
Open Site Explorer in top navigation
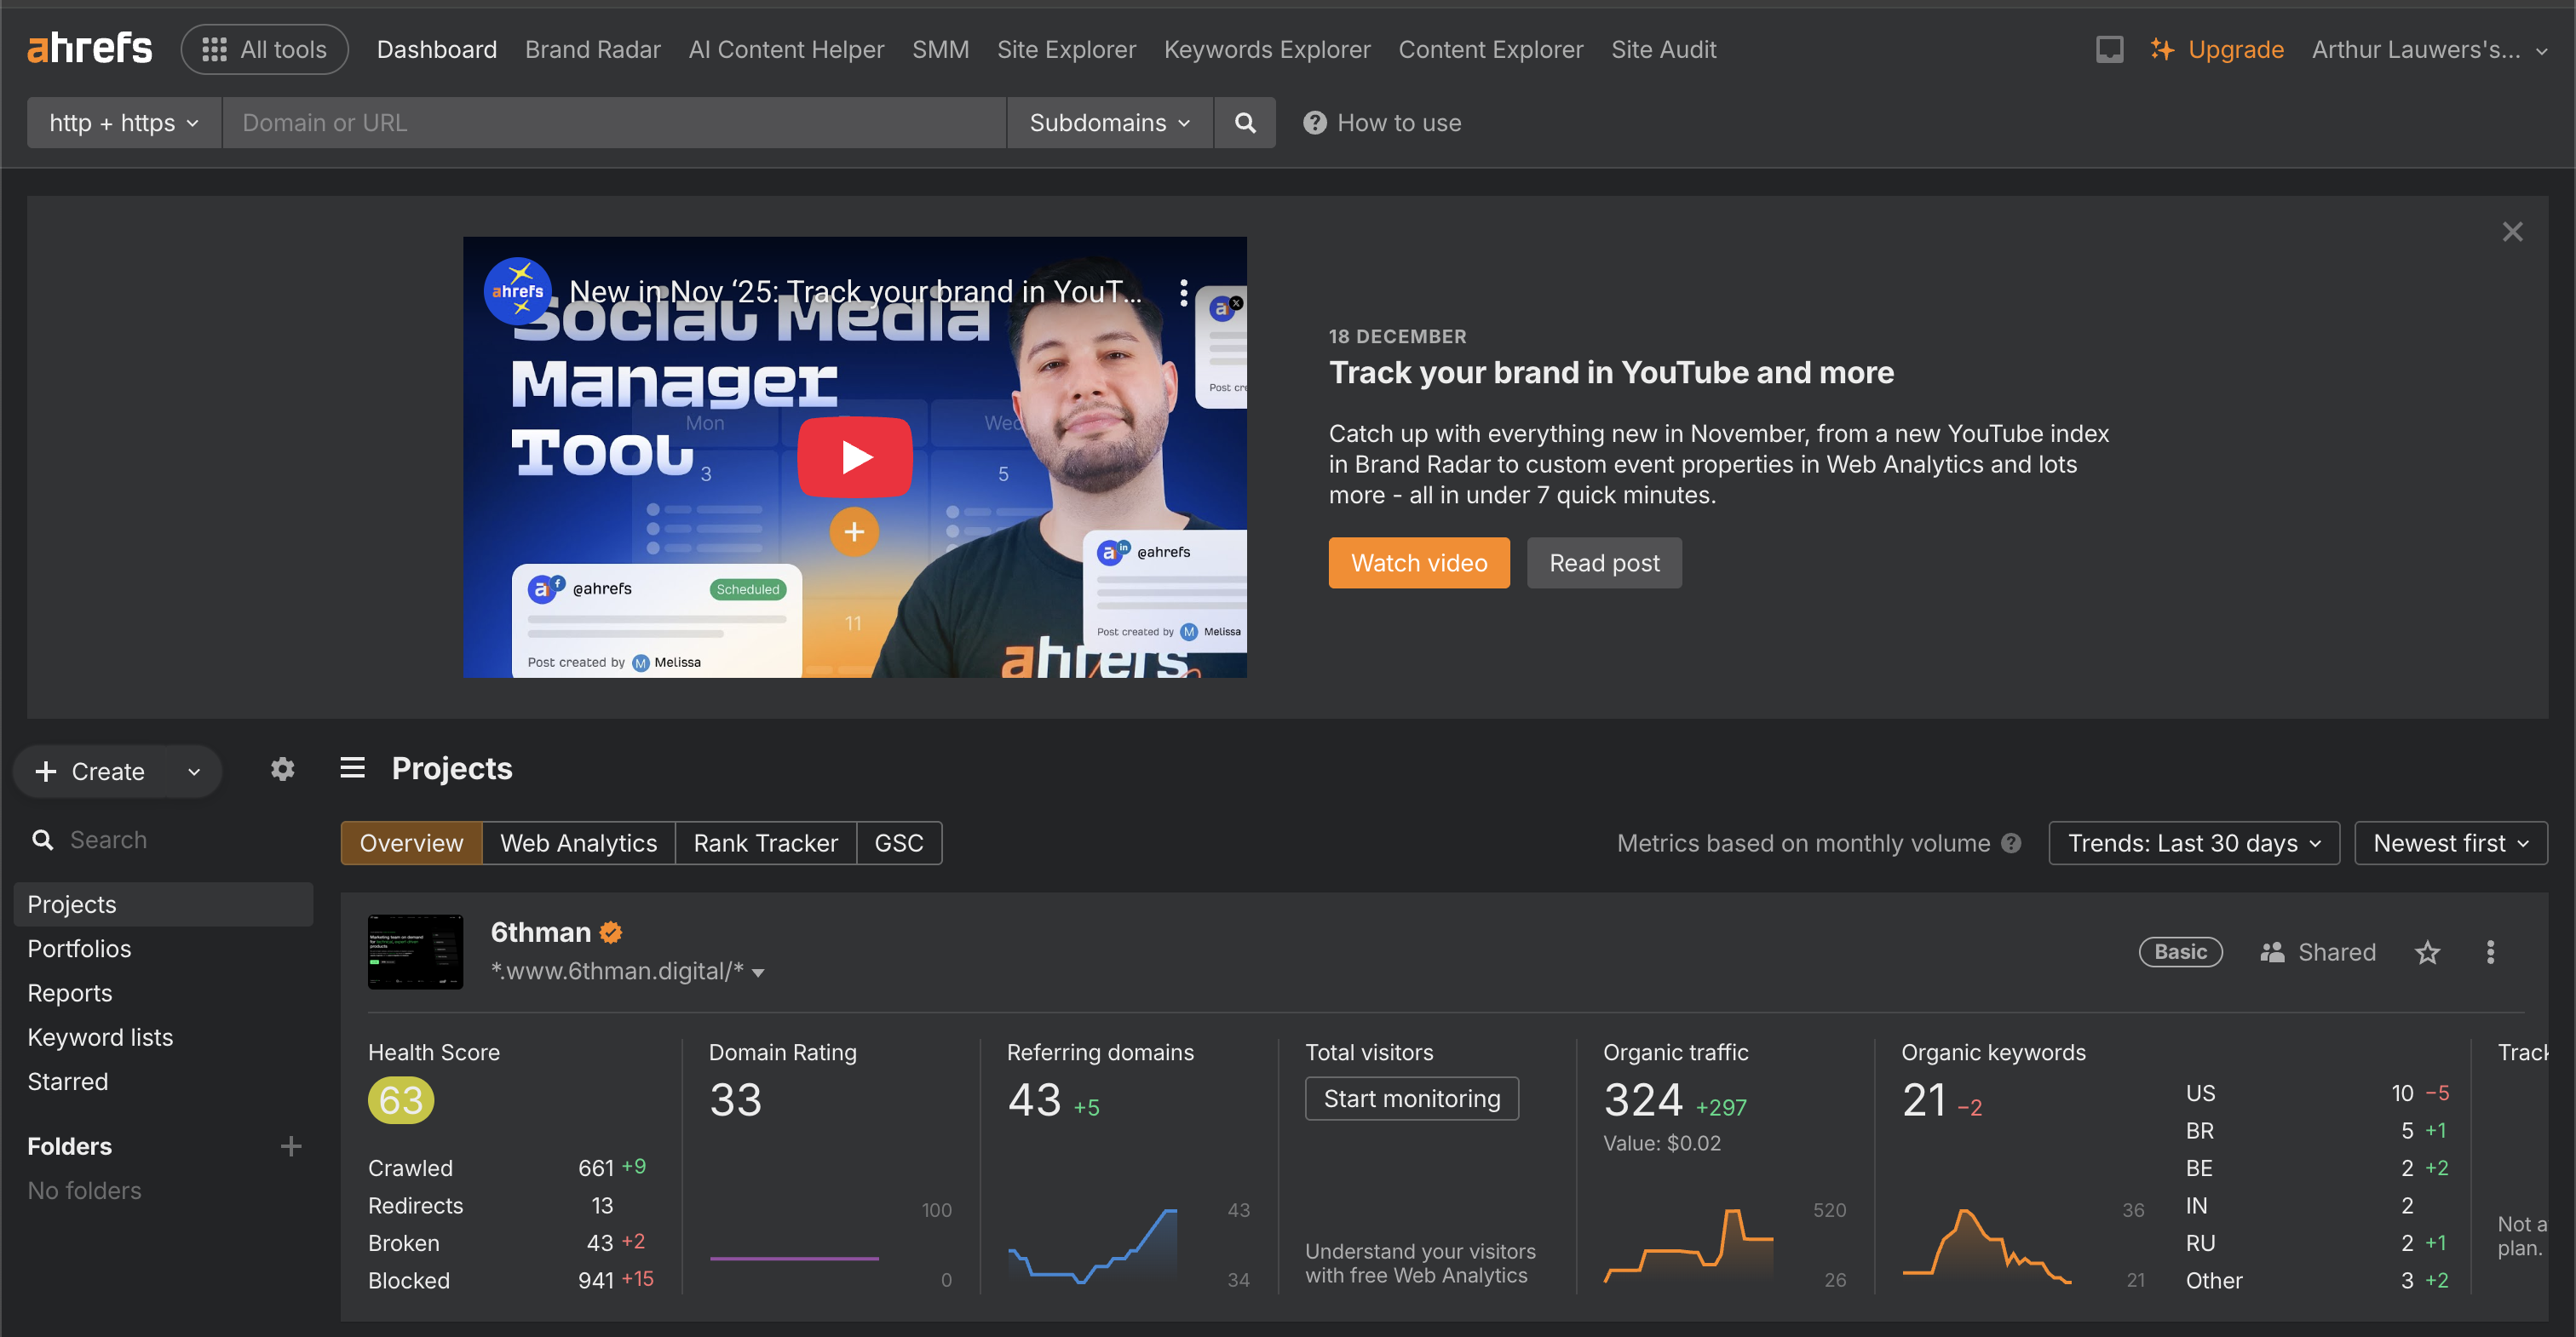[1066, 49]
